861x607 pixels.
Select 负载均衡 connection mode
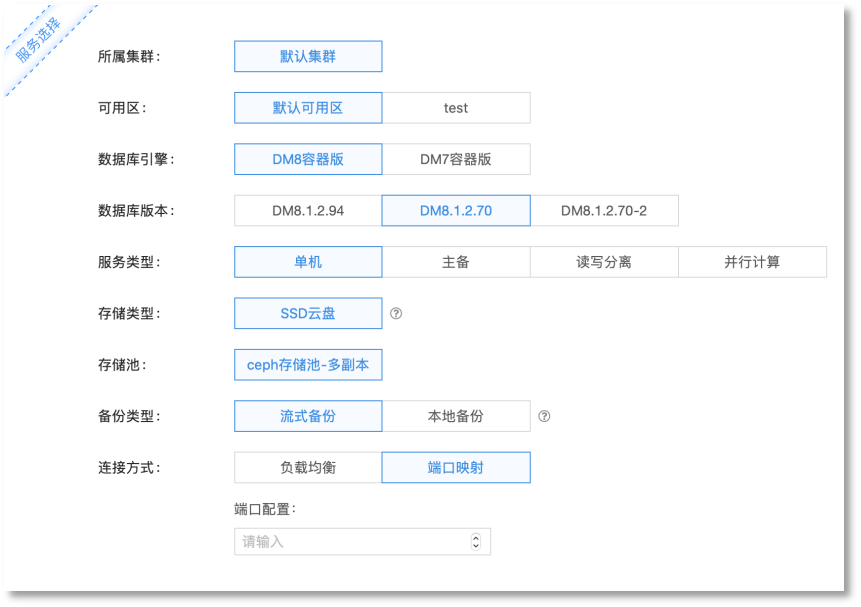(x=307, y=467)
